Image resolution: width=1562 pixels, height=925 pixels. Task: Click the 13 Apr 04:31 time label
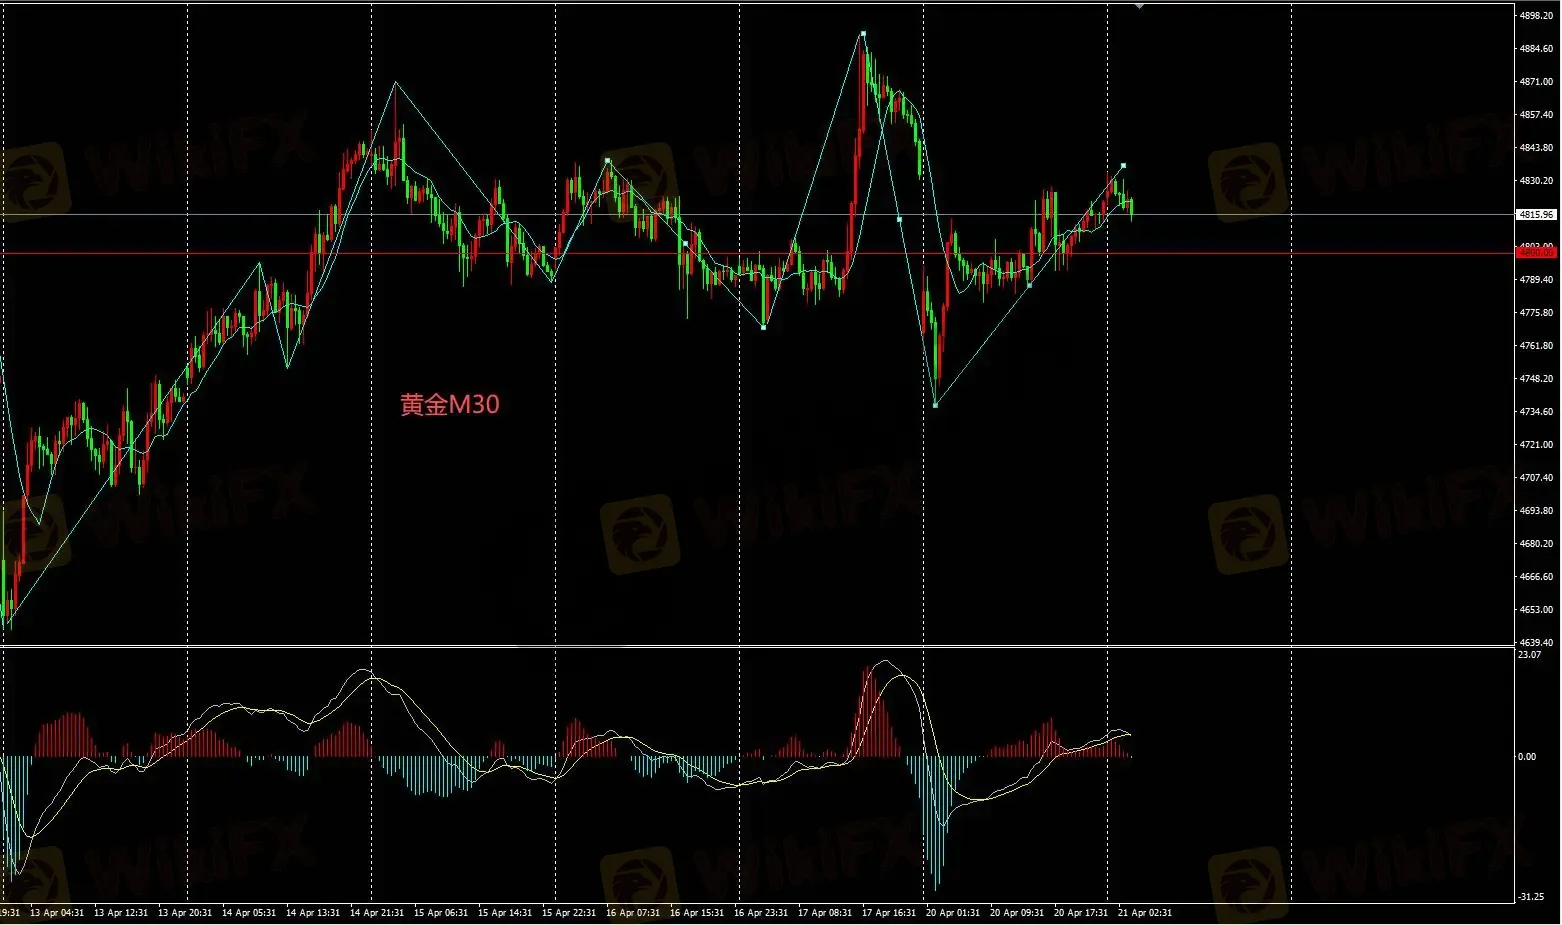pos(57,913)
